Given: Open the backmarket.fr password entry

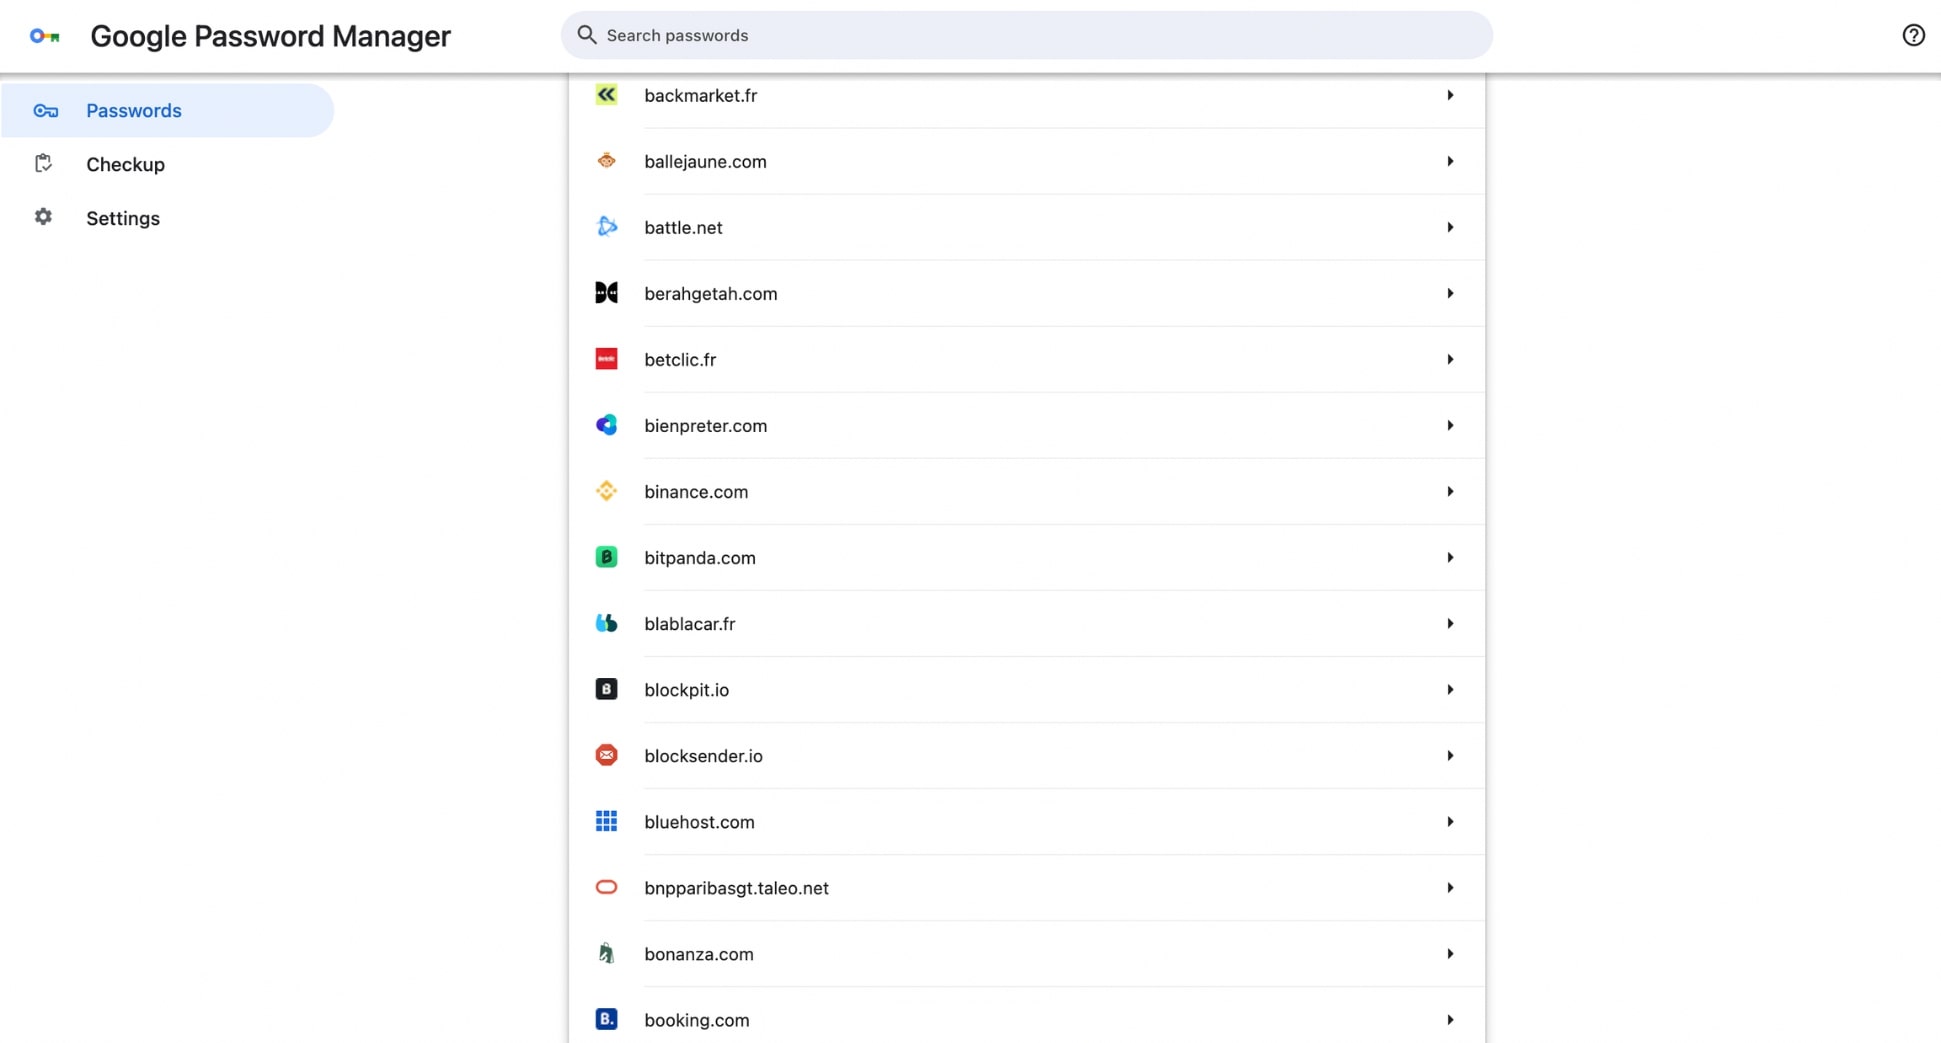Looking at the screenshot, I should [1027, 95].
